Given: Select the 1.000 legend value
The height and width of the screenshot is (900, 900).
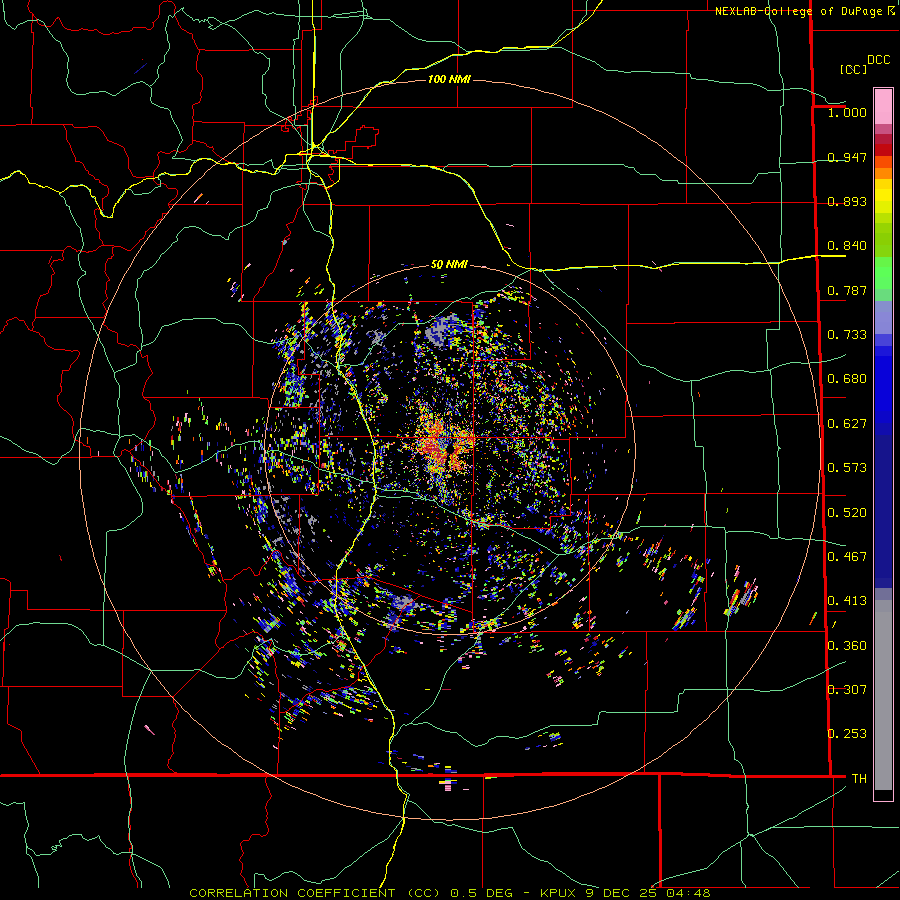Looking at the screenshot, I should [x=847, y=113].
